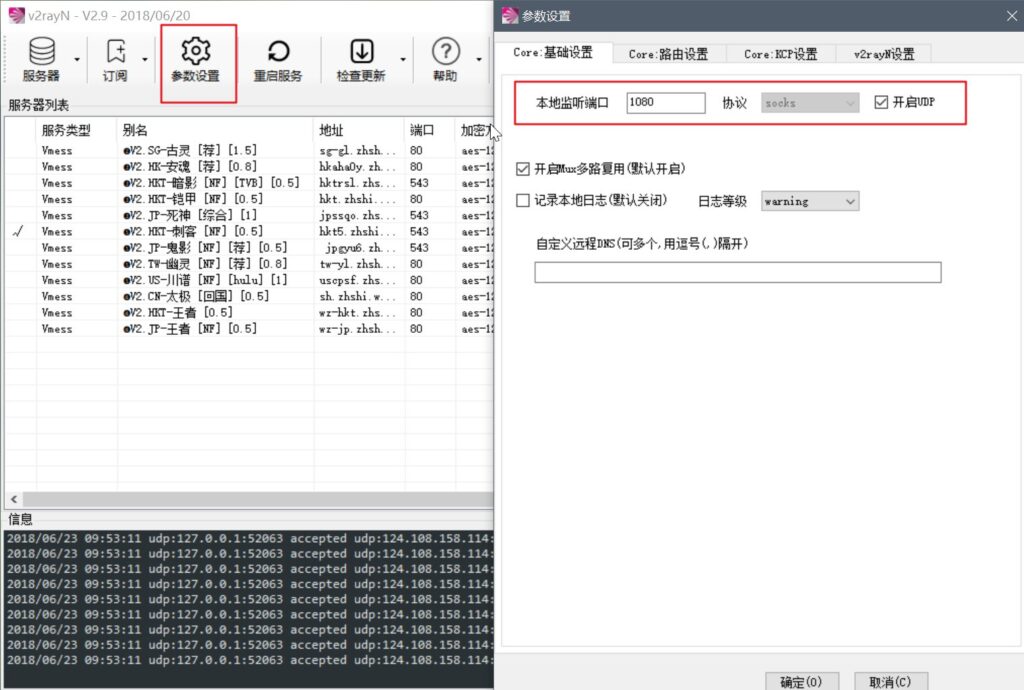Click the 日志等级 label
The height and width of the screenshot is (690, 1024).
[722, 201]
